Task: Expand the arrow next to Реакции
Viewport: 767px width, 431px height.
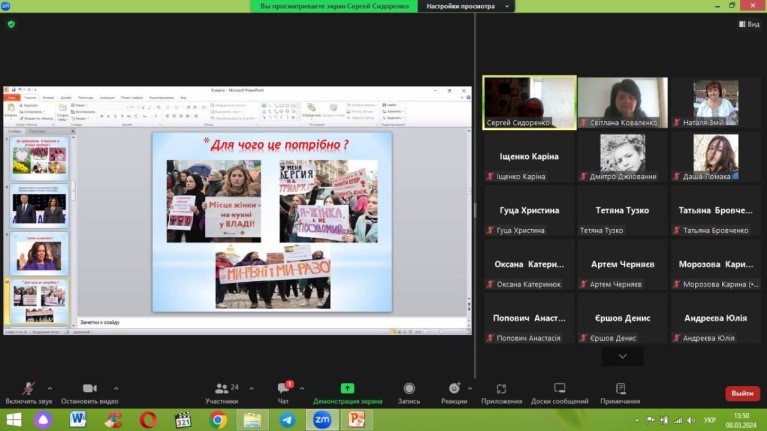Action: 470,388
